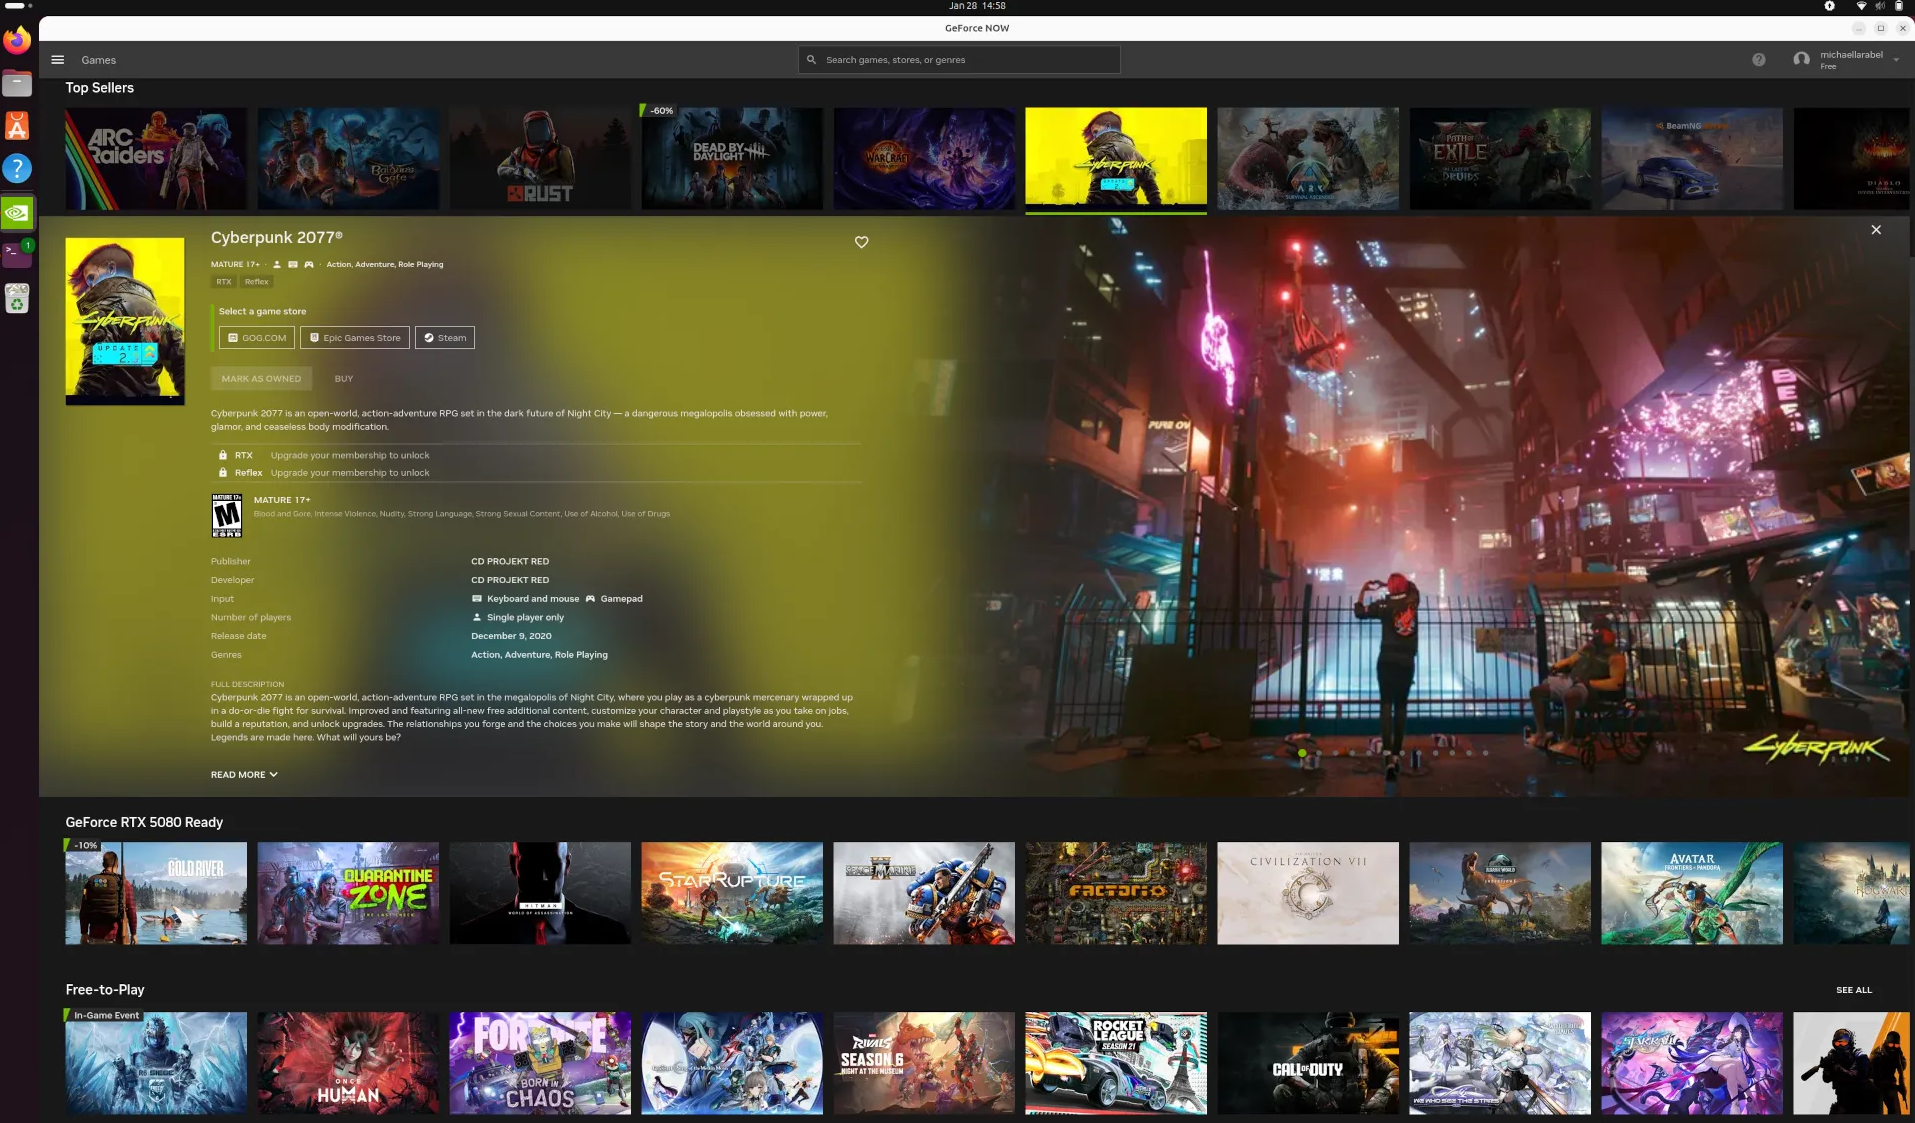The height and width of the screenshot is (1123, 1915).
Task: Launch Ubuntu Software from the dock
Action: coord(17,126)
